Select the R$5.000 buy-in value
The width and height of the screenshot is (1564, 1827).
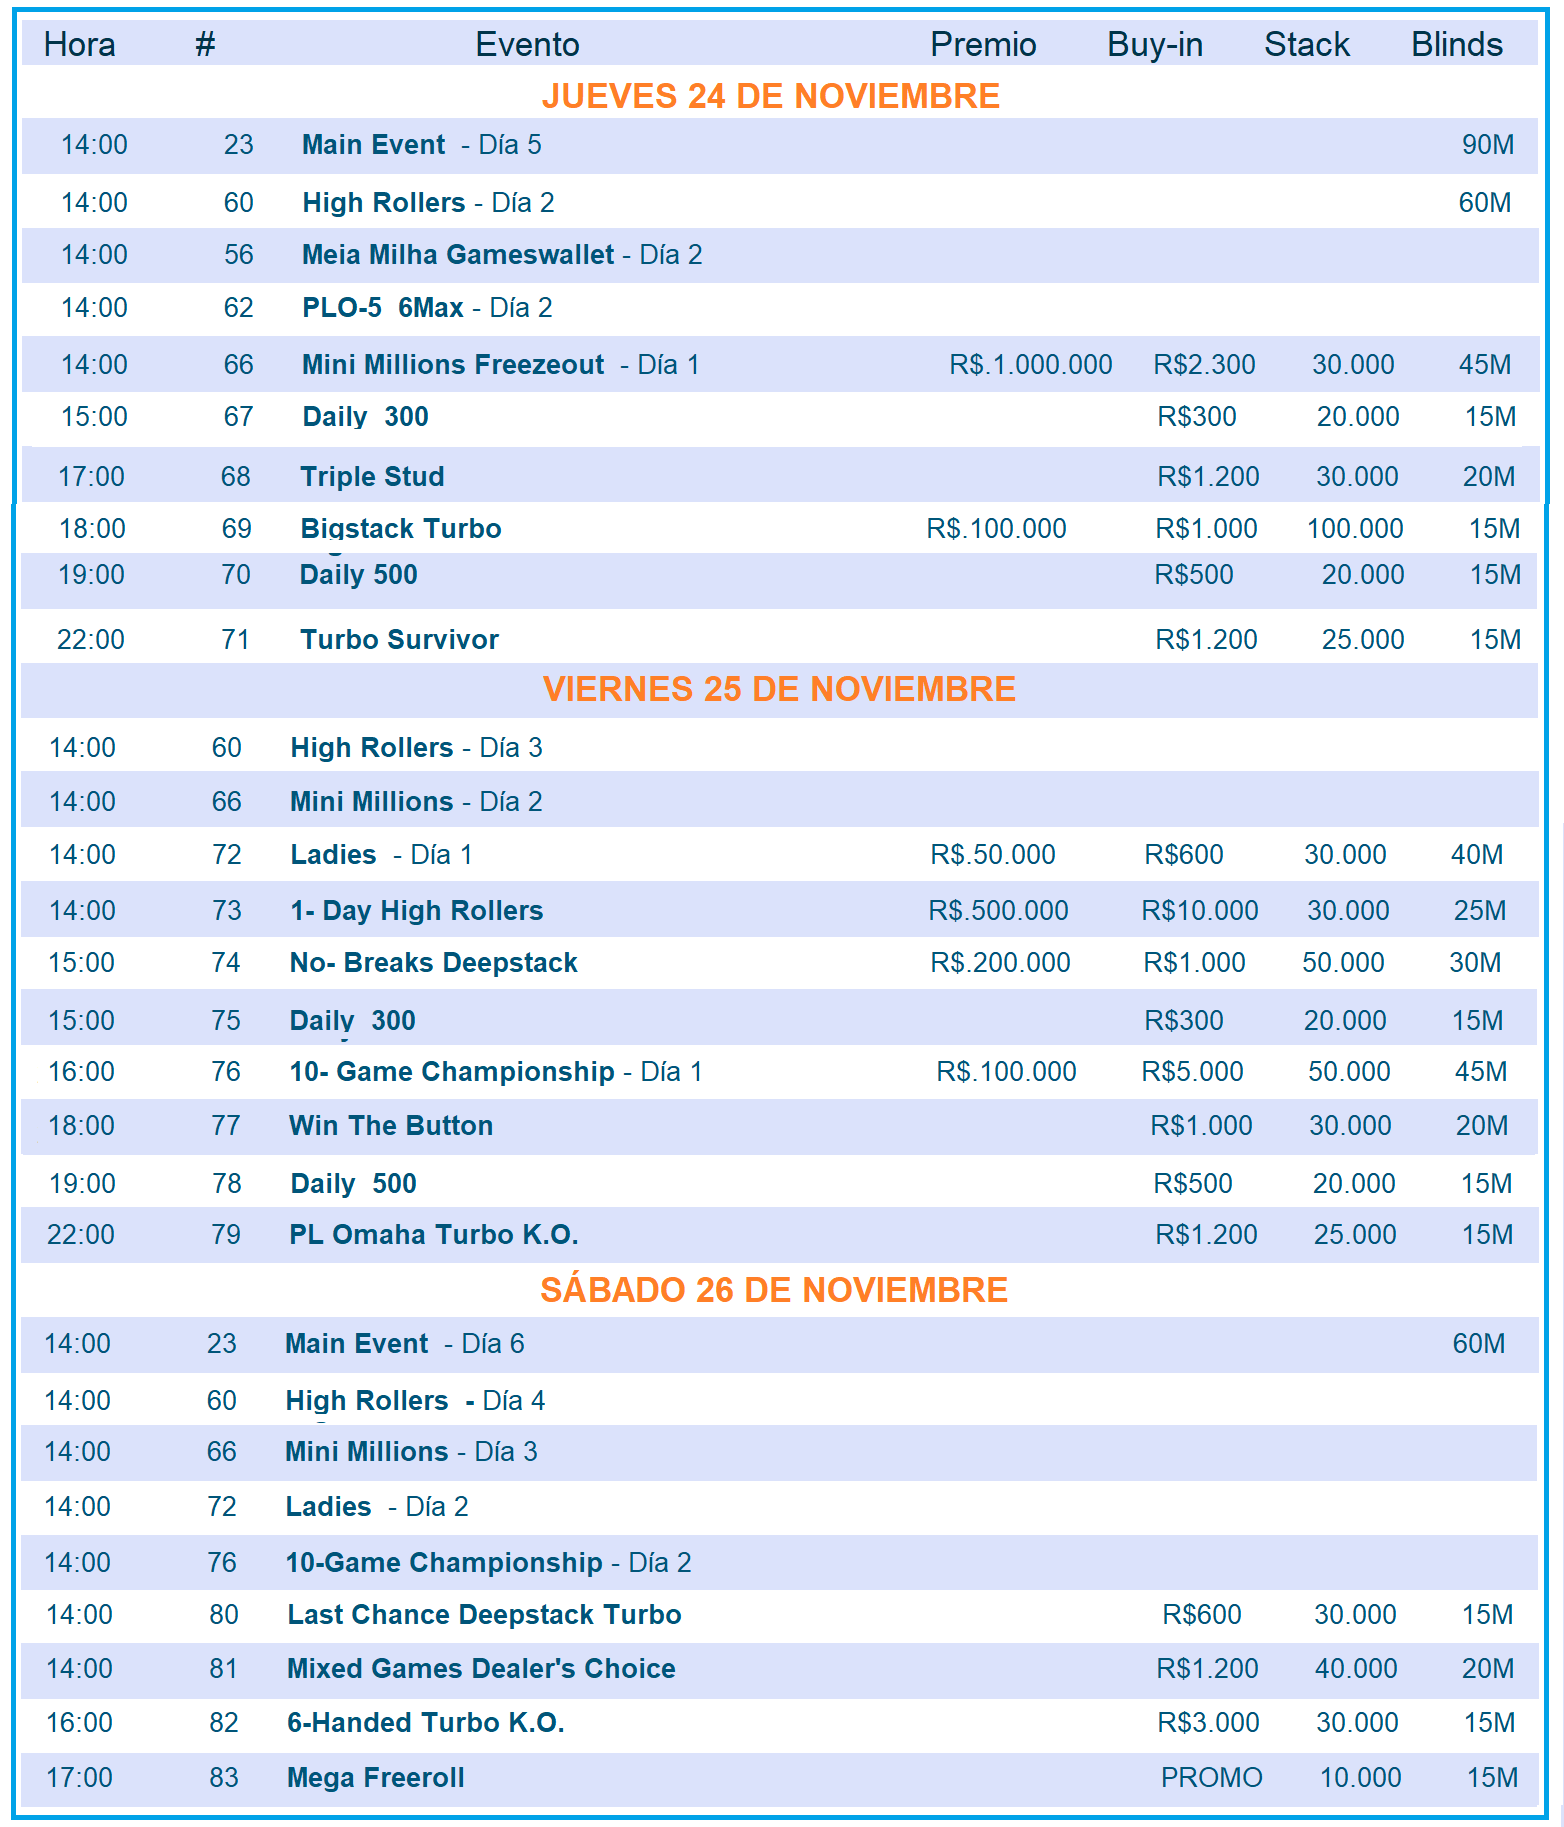1193,1072
